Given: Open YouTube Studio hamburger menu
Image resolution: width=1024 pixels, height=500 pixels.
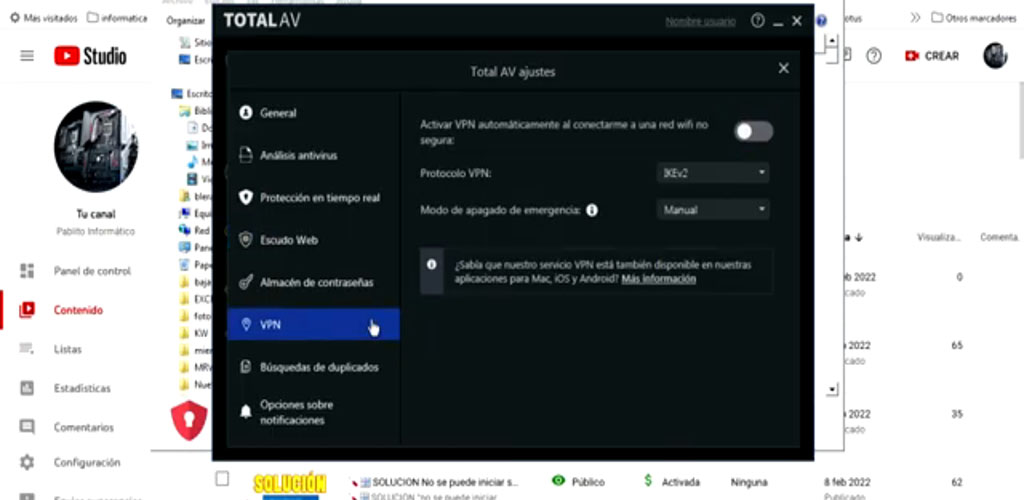Looking at the screenshot, I should 27,56.
